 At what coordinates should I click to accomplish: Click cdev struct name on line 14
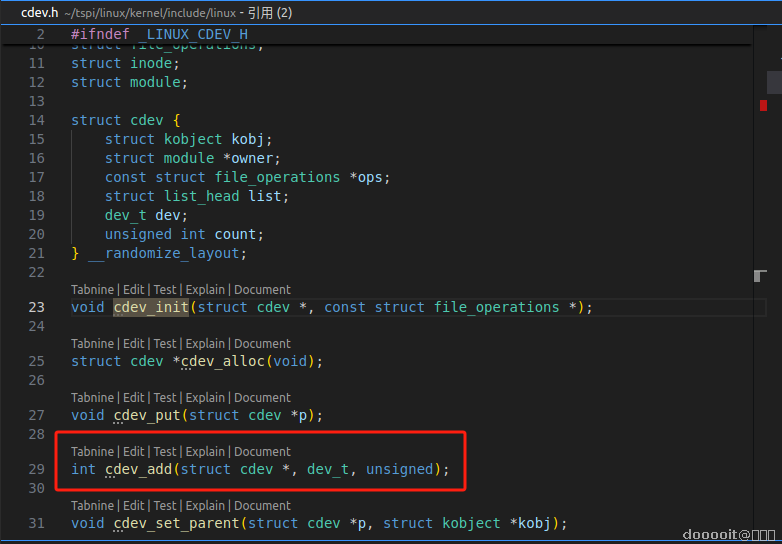[x=147, y=120]
